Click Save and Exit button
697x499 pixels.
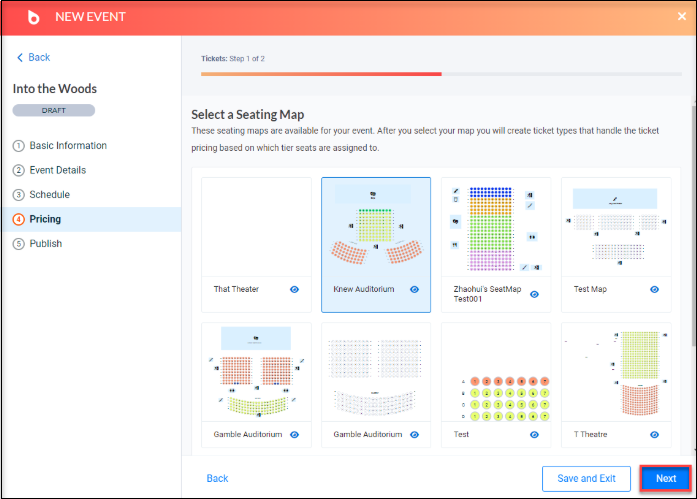(x=586, y=479)
